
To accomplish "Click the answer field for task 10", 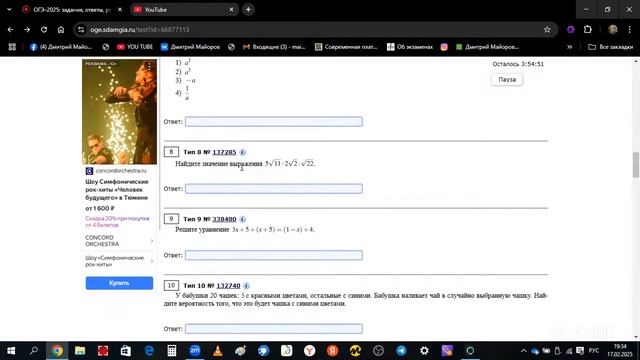I will pyautogui.click(x=273, y=329).
